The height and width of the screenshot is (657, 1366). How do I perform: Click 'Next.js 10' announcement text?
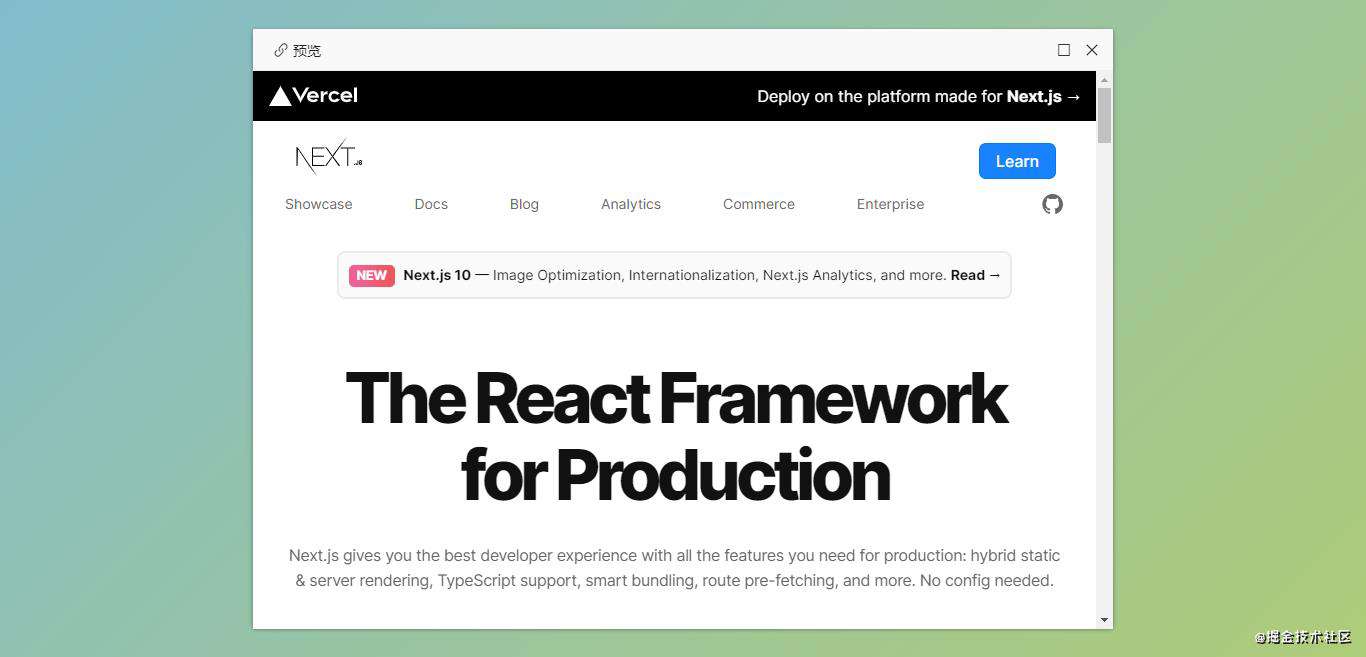point(437,275)
